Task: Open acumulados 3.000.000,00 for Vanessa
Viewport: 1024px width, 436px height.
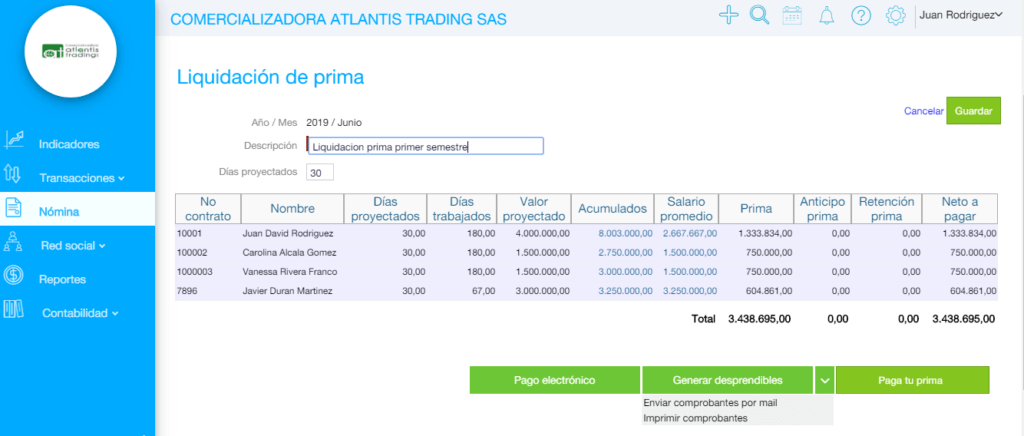Action: pyautogui.click(x=625, y=272)
